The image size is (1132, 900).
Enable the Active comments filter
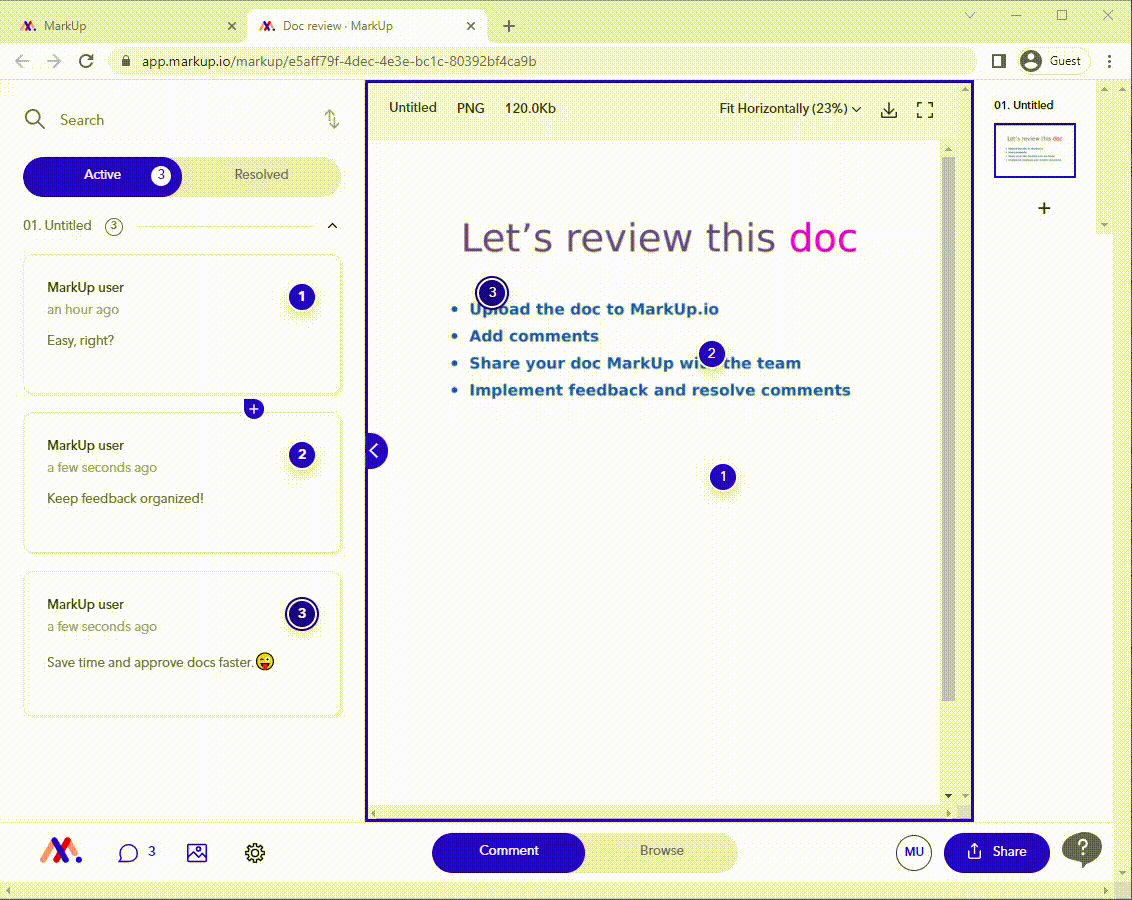[x=101, y=176]
